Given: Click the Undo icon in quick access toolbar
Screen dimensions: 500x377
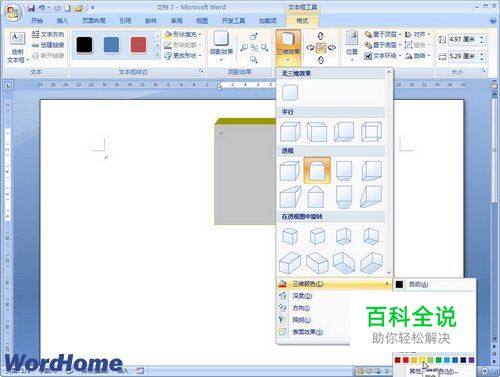Looking at the screenshot, I should point(42,8).
